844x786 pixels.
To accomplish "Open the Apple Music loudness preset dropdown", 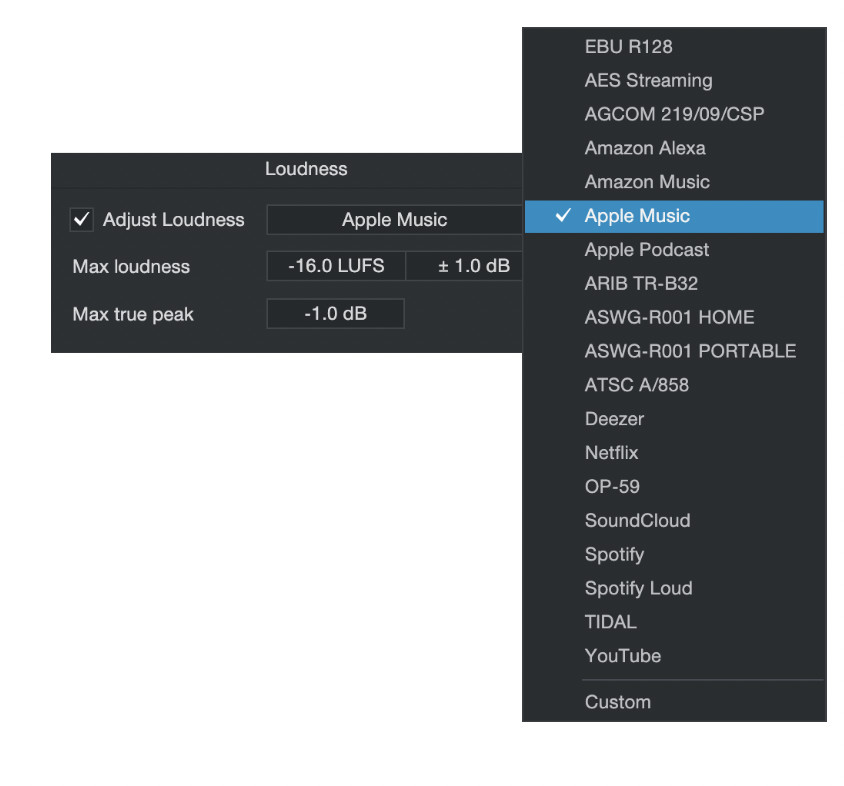I will (395, 220).
